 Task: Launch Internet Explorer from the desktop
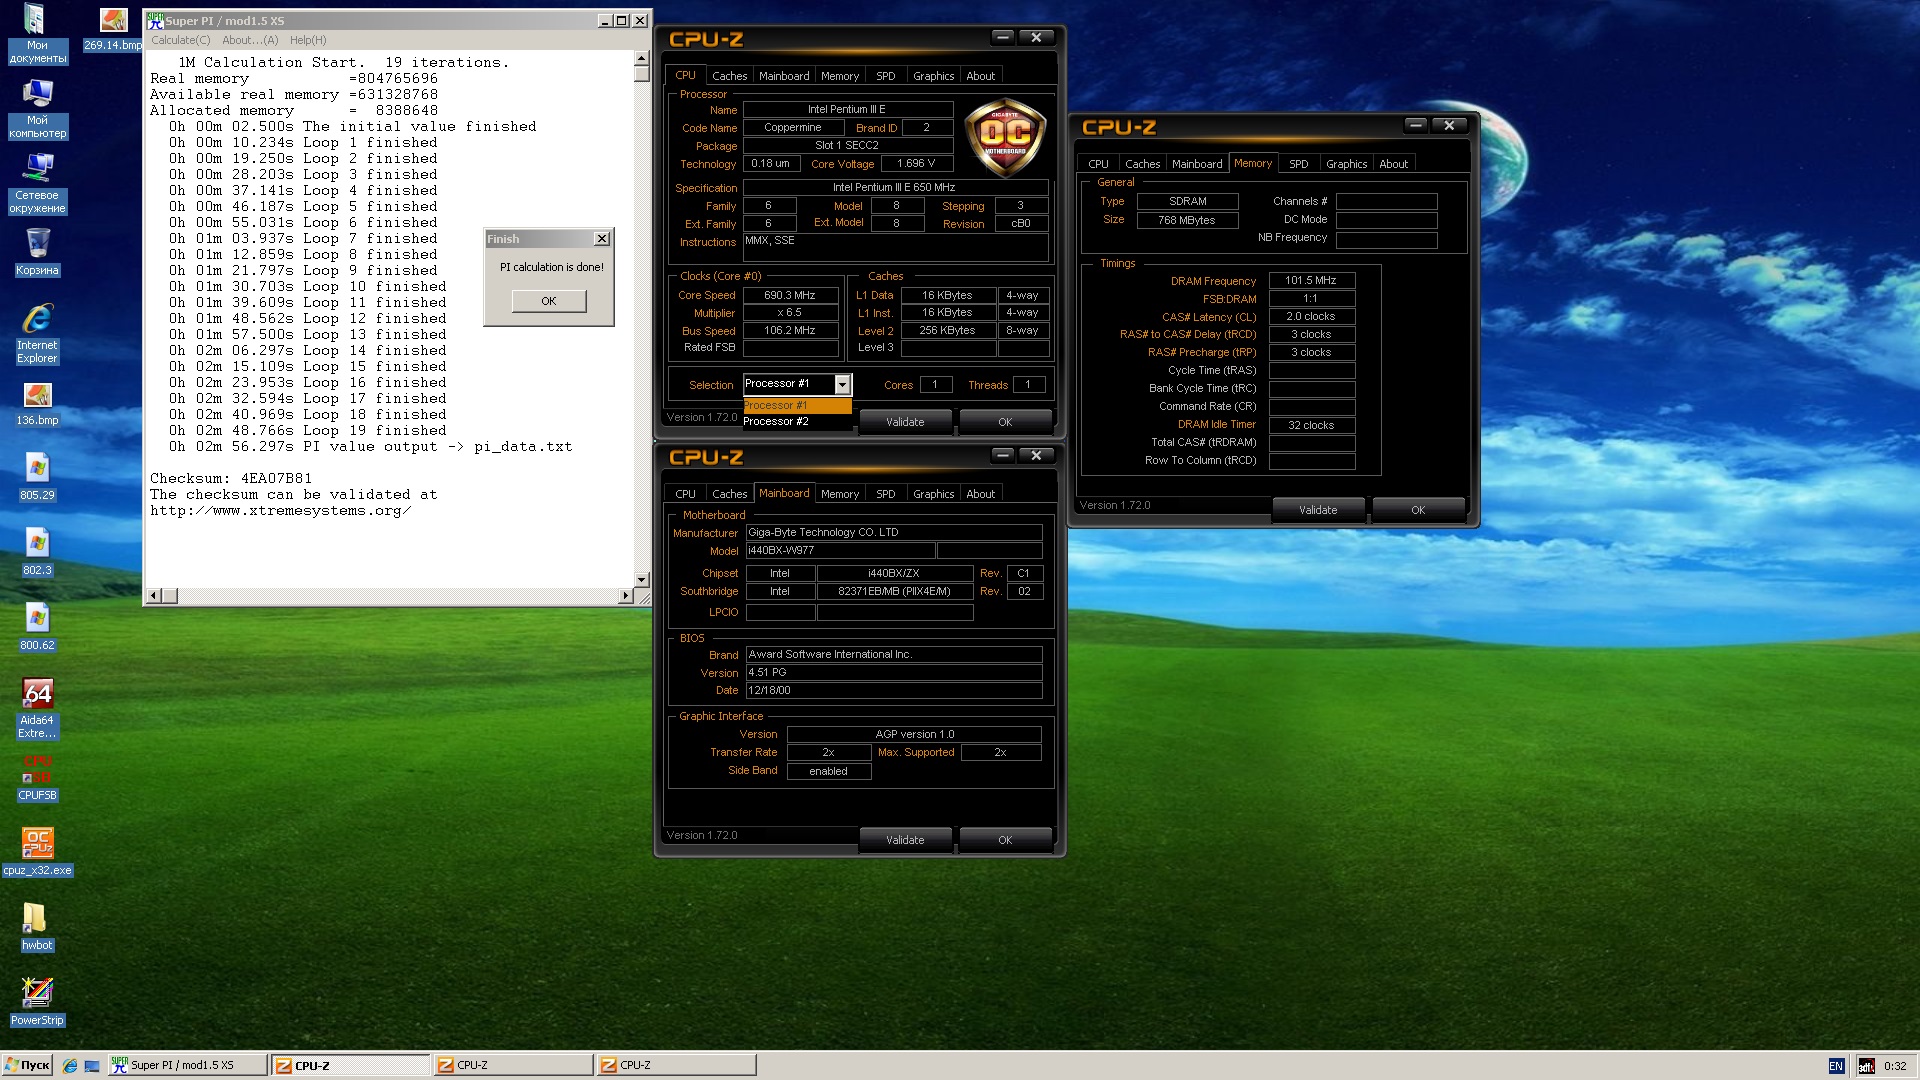(37, 333)
